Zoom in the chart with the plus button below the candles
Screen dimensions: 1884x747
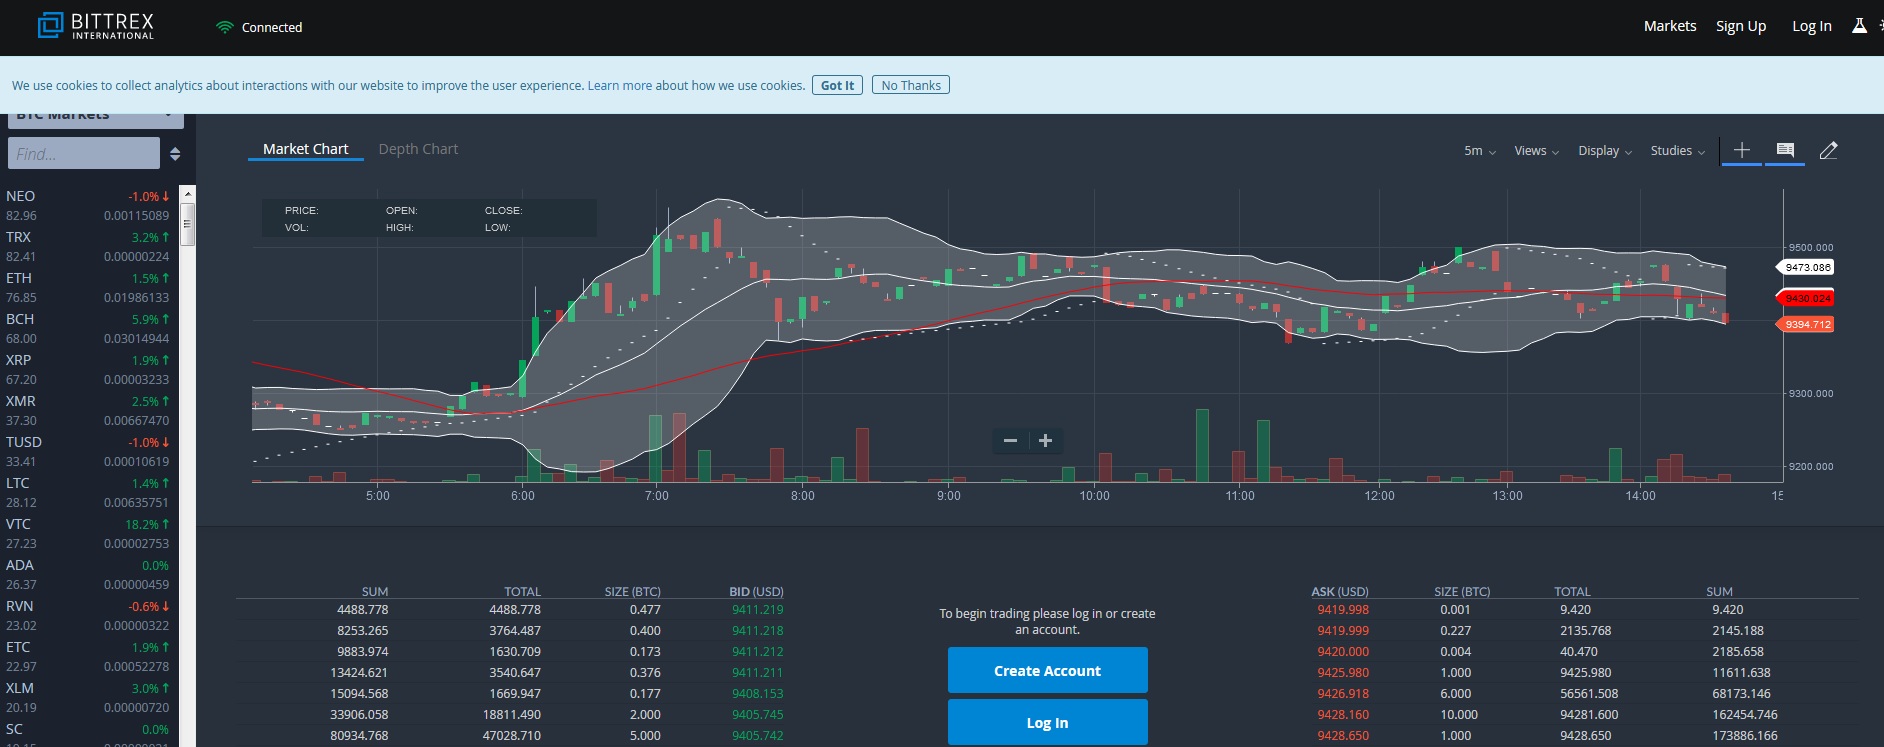click(1045, 440)
